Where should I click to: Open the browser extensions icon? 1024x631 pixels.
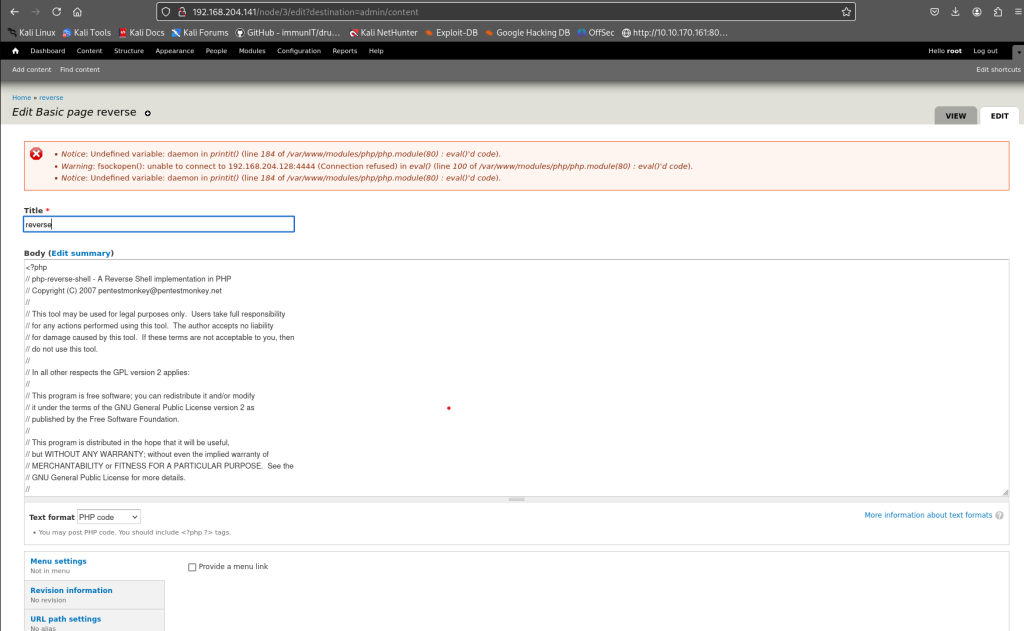(997, 12)
